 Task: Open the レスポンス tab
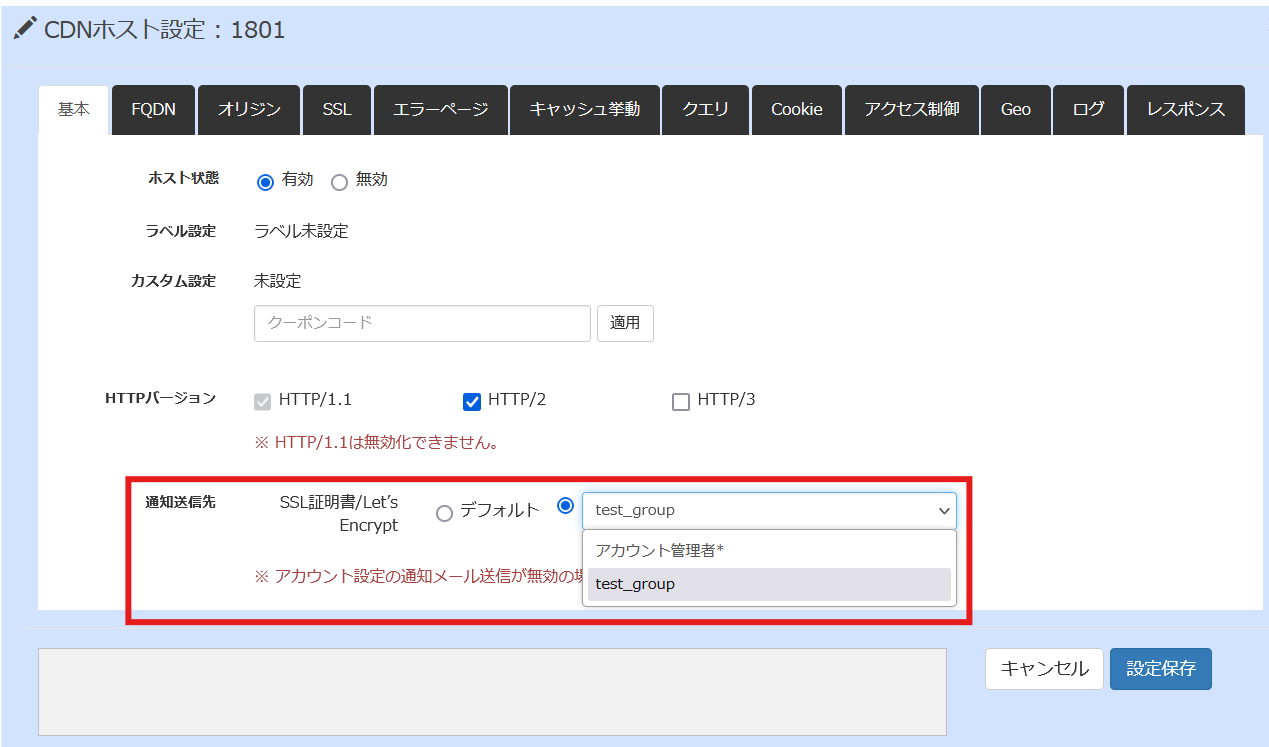1186,110
